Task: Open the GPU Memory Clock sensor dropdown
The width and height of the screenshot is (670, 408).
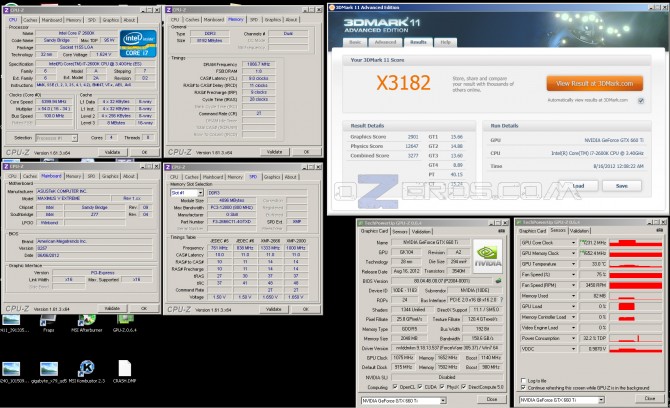Action: pyautogui.click(x=573, y=253)
